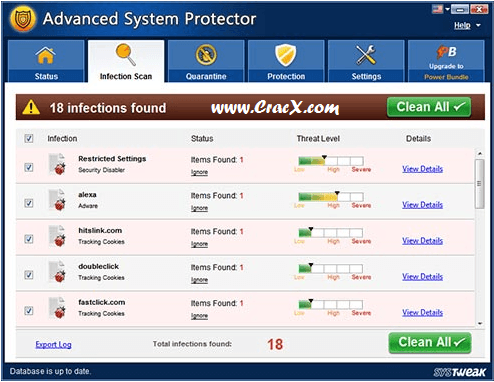494x382 pixels.
Task: Click hitslink.com threat level meter
Action: (x=331, y=233)
